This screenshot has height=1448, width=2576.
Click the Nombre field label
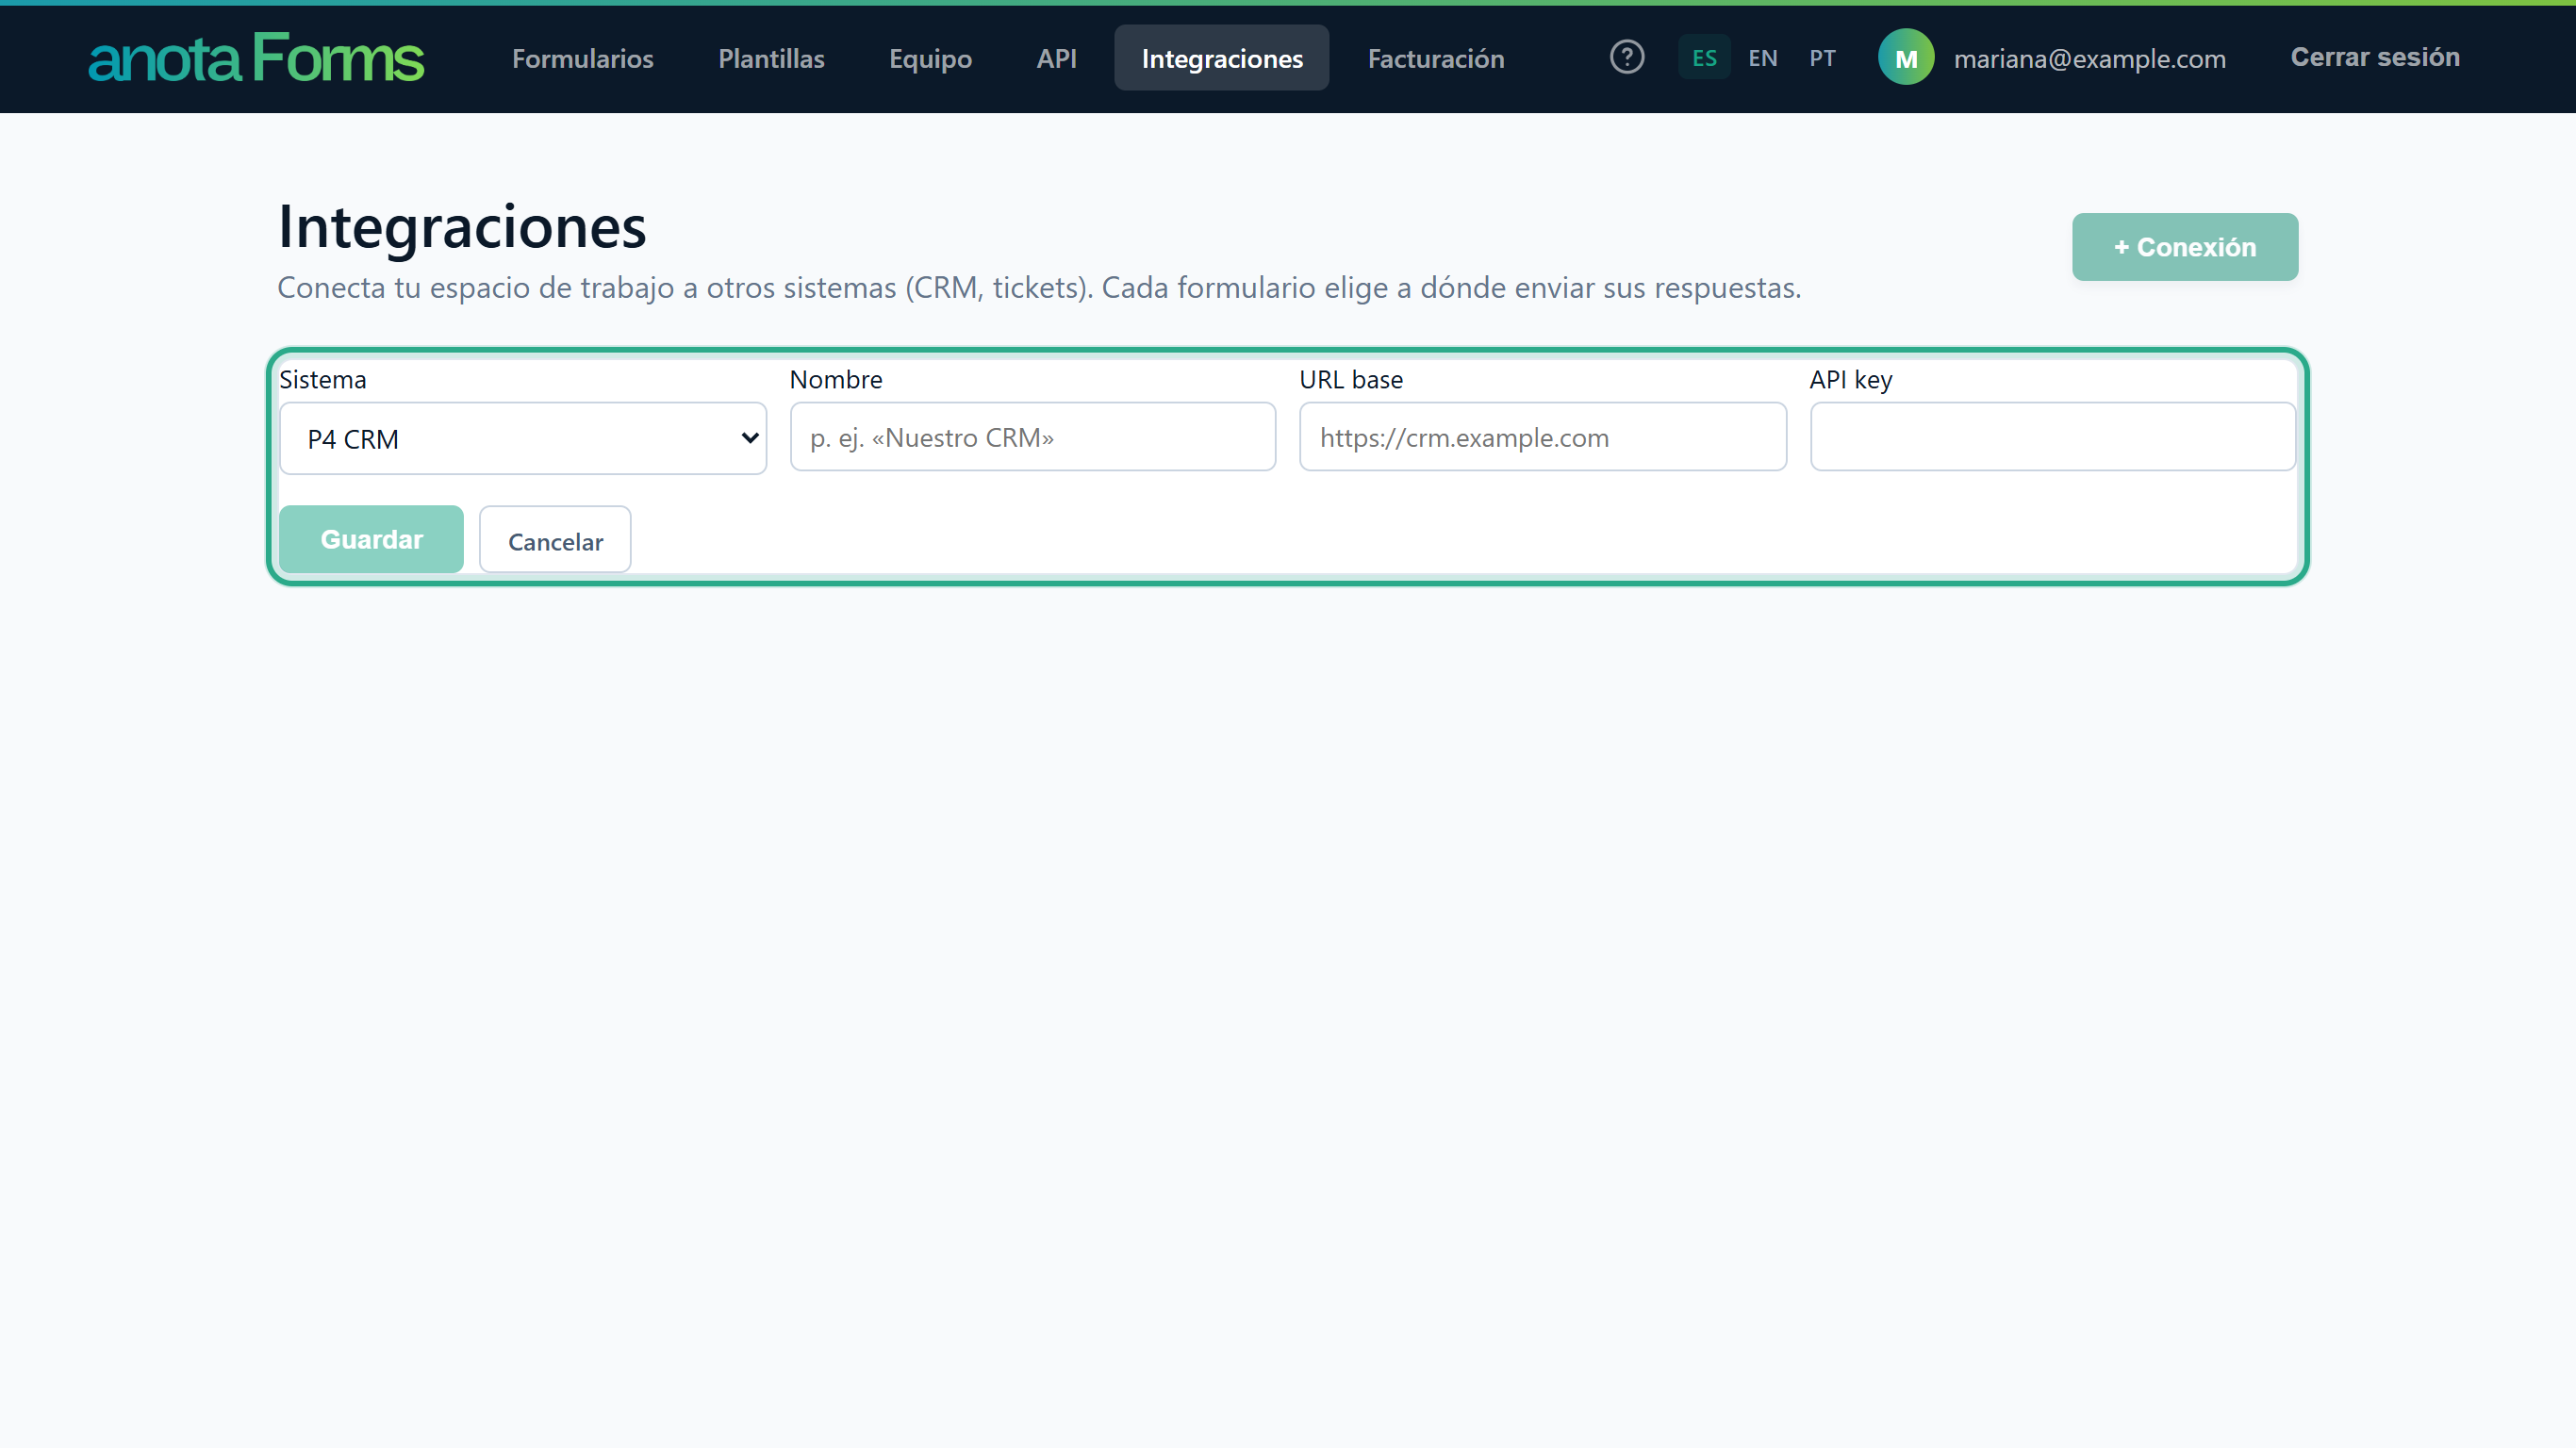tap(836, 379)
